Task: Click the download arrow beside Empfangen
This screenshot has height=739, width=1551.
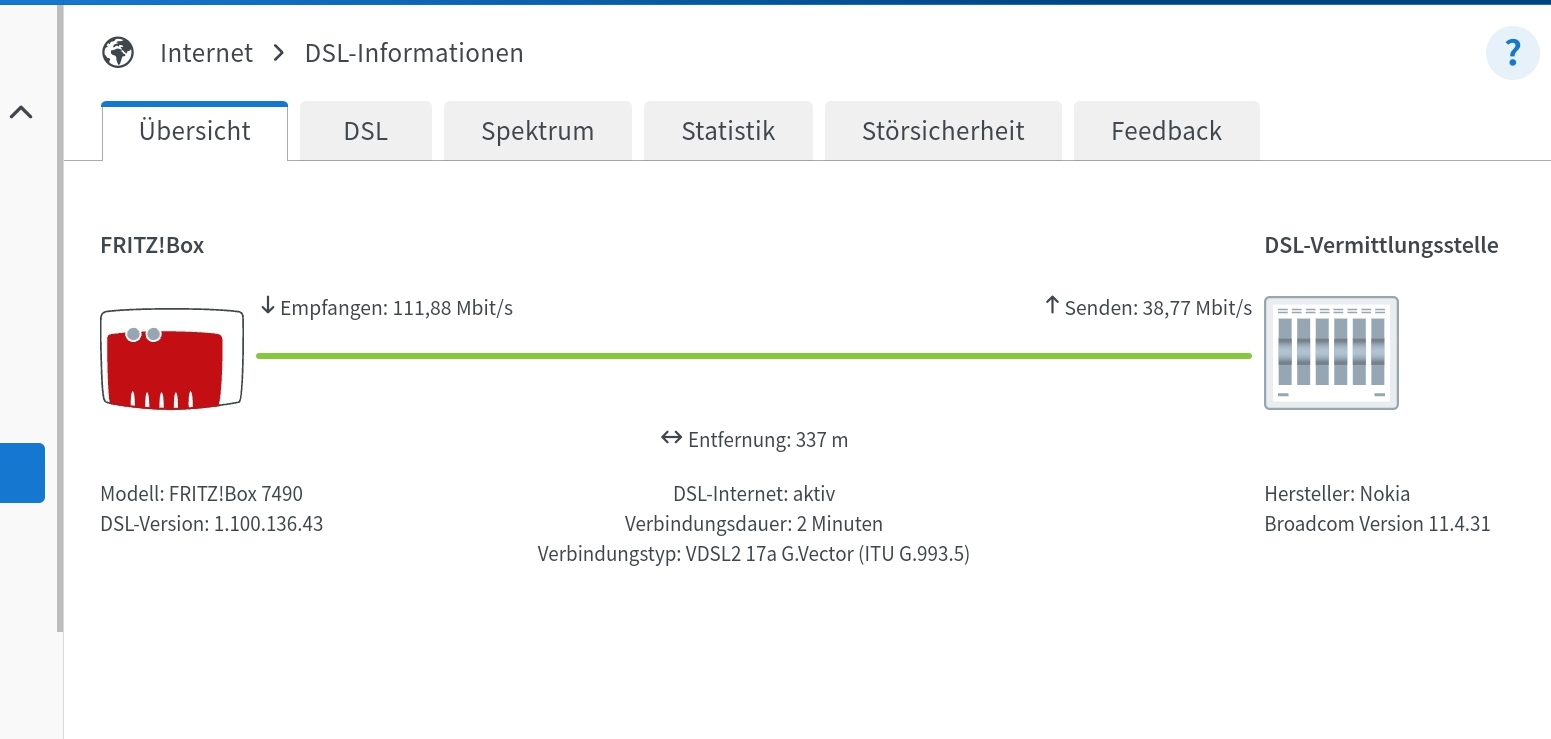Action: tap(268, 306)
